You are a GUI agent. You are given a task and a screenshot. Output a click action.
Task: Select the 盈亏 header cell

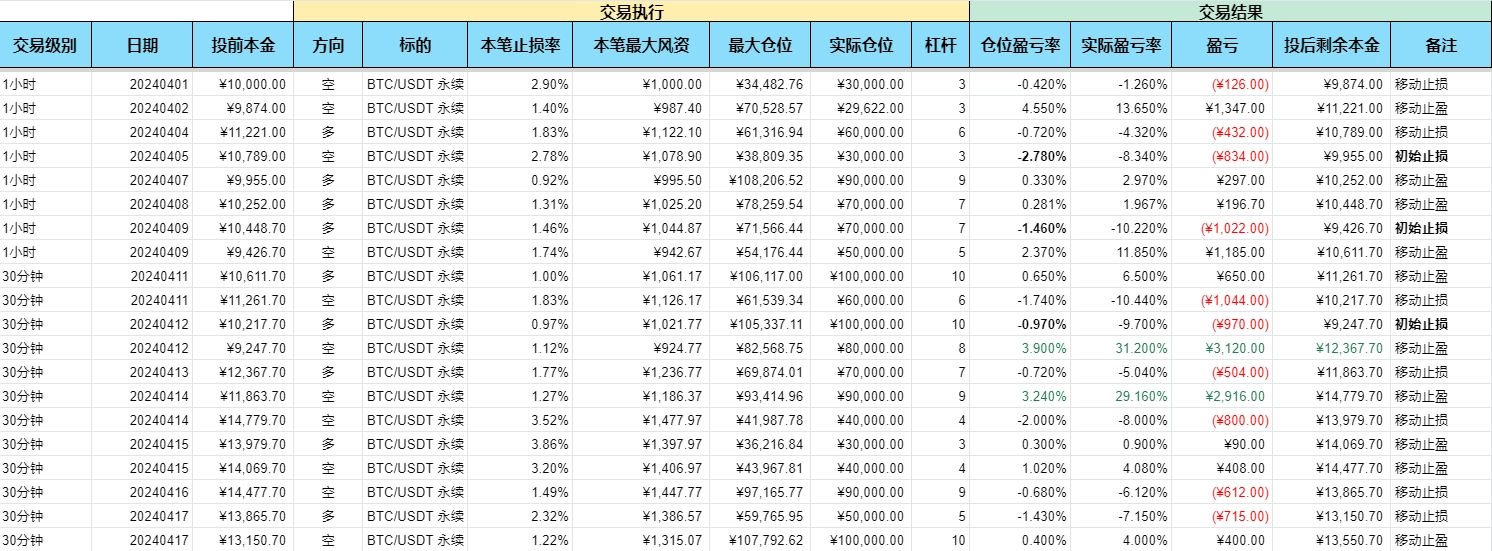coord(1223,46)
